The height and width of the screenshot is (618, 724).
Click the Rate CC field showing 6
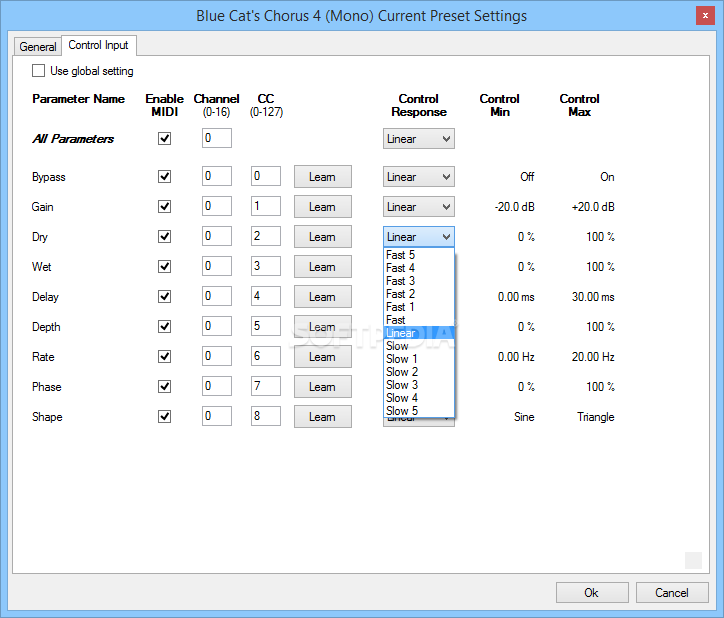click(265, 356)
